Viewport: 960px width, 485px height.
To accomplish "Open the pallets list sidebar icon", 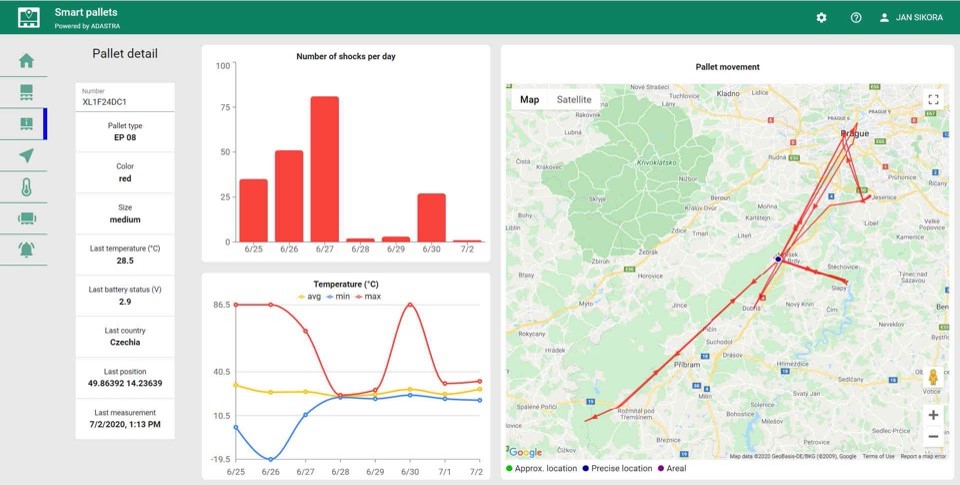I will point(26,92).
